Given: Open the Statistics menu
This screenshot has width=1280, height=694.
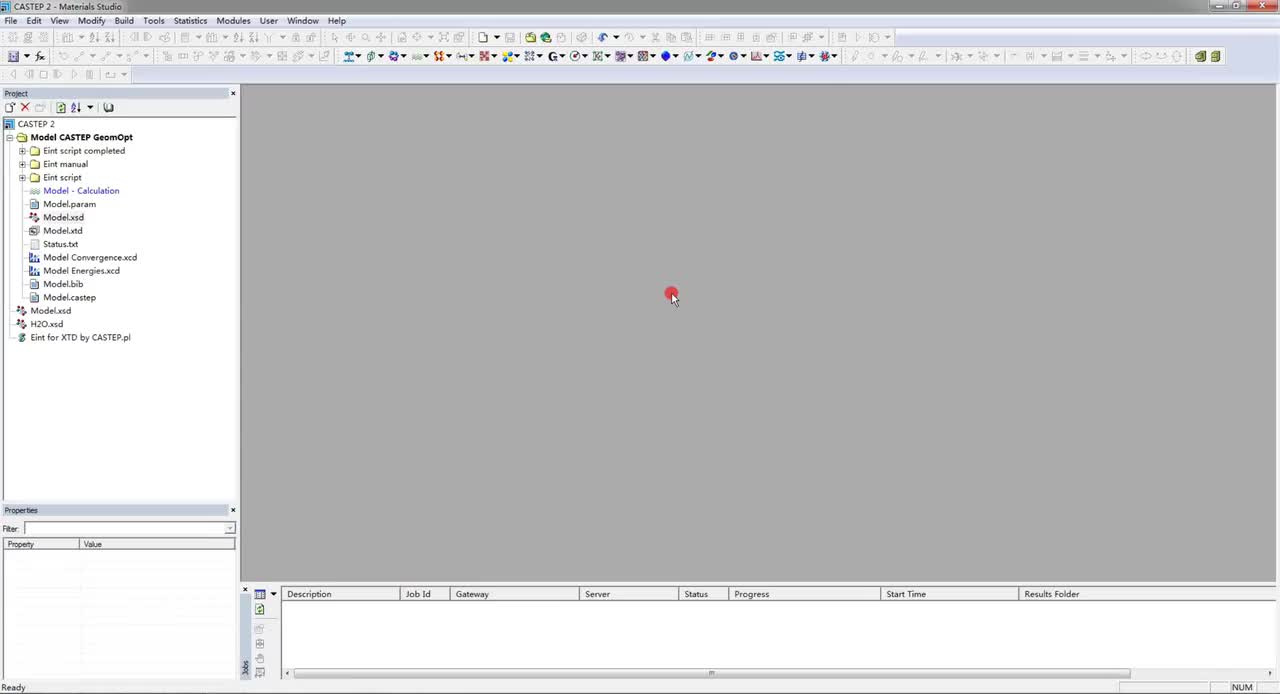Looking at the screenshot, I should click(190, 20).
